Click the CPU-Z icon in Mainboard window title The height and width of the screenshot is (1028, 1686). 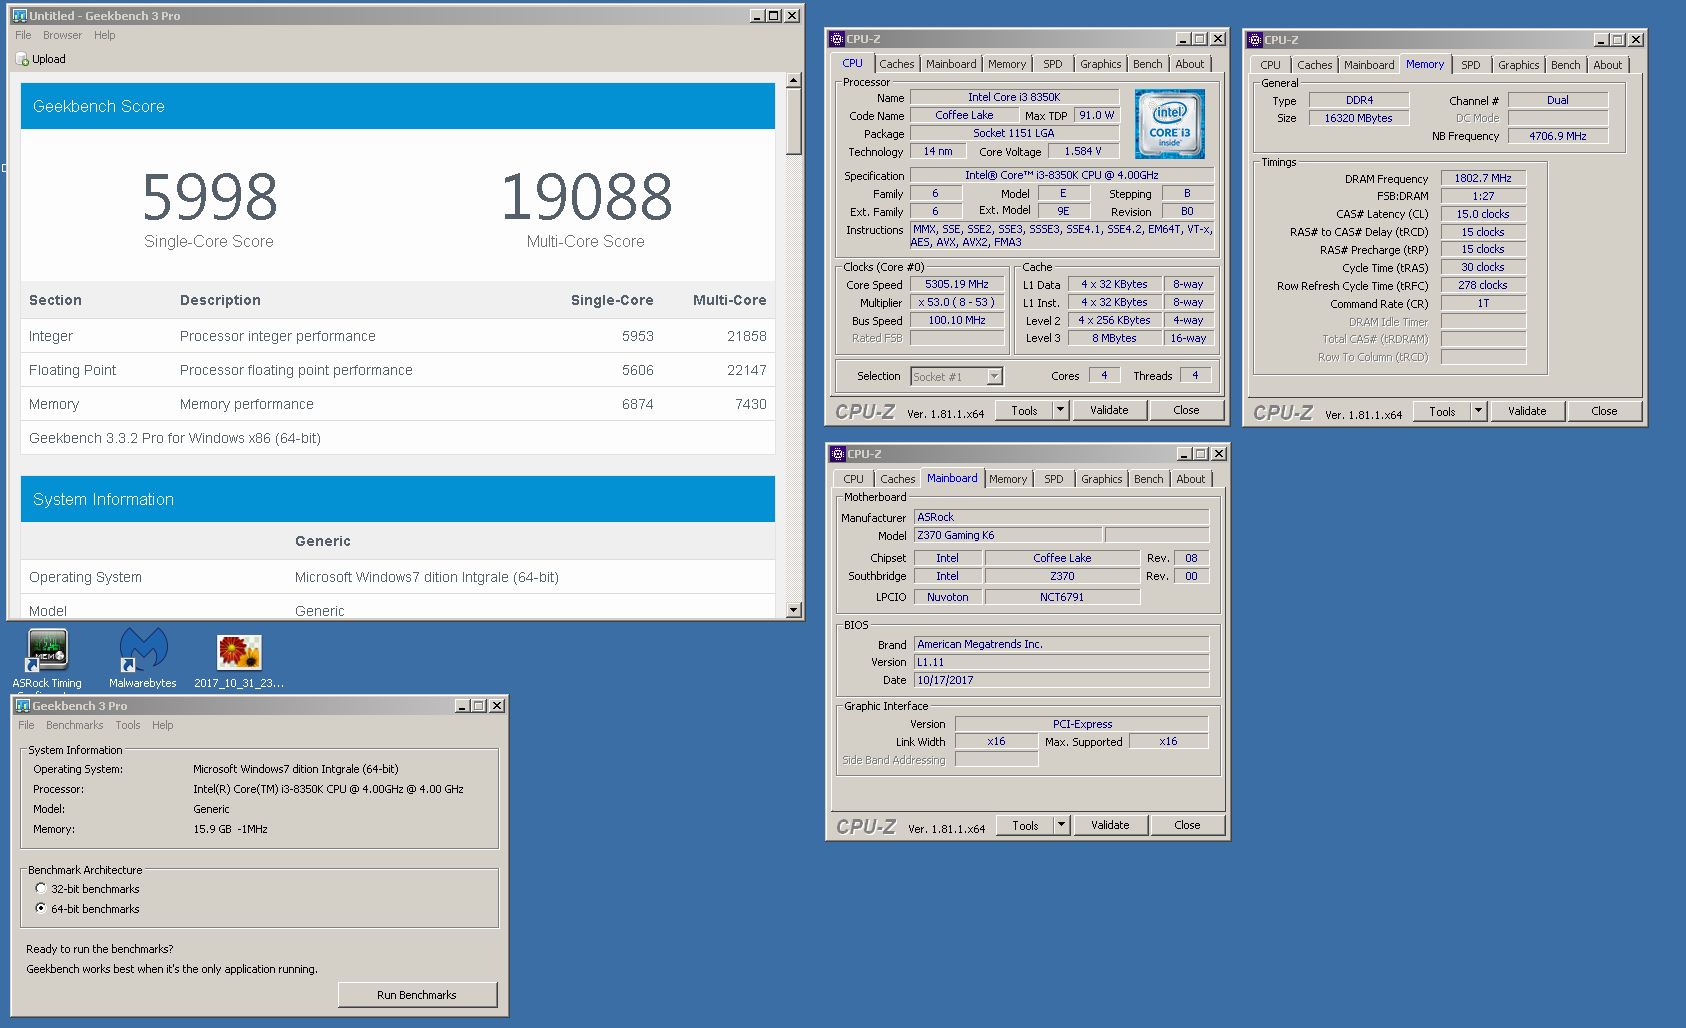[838, 454]
